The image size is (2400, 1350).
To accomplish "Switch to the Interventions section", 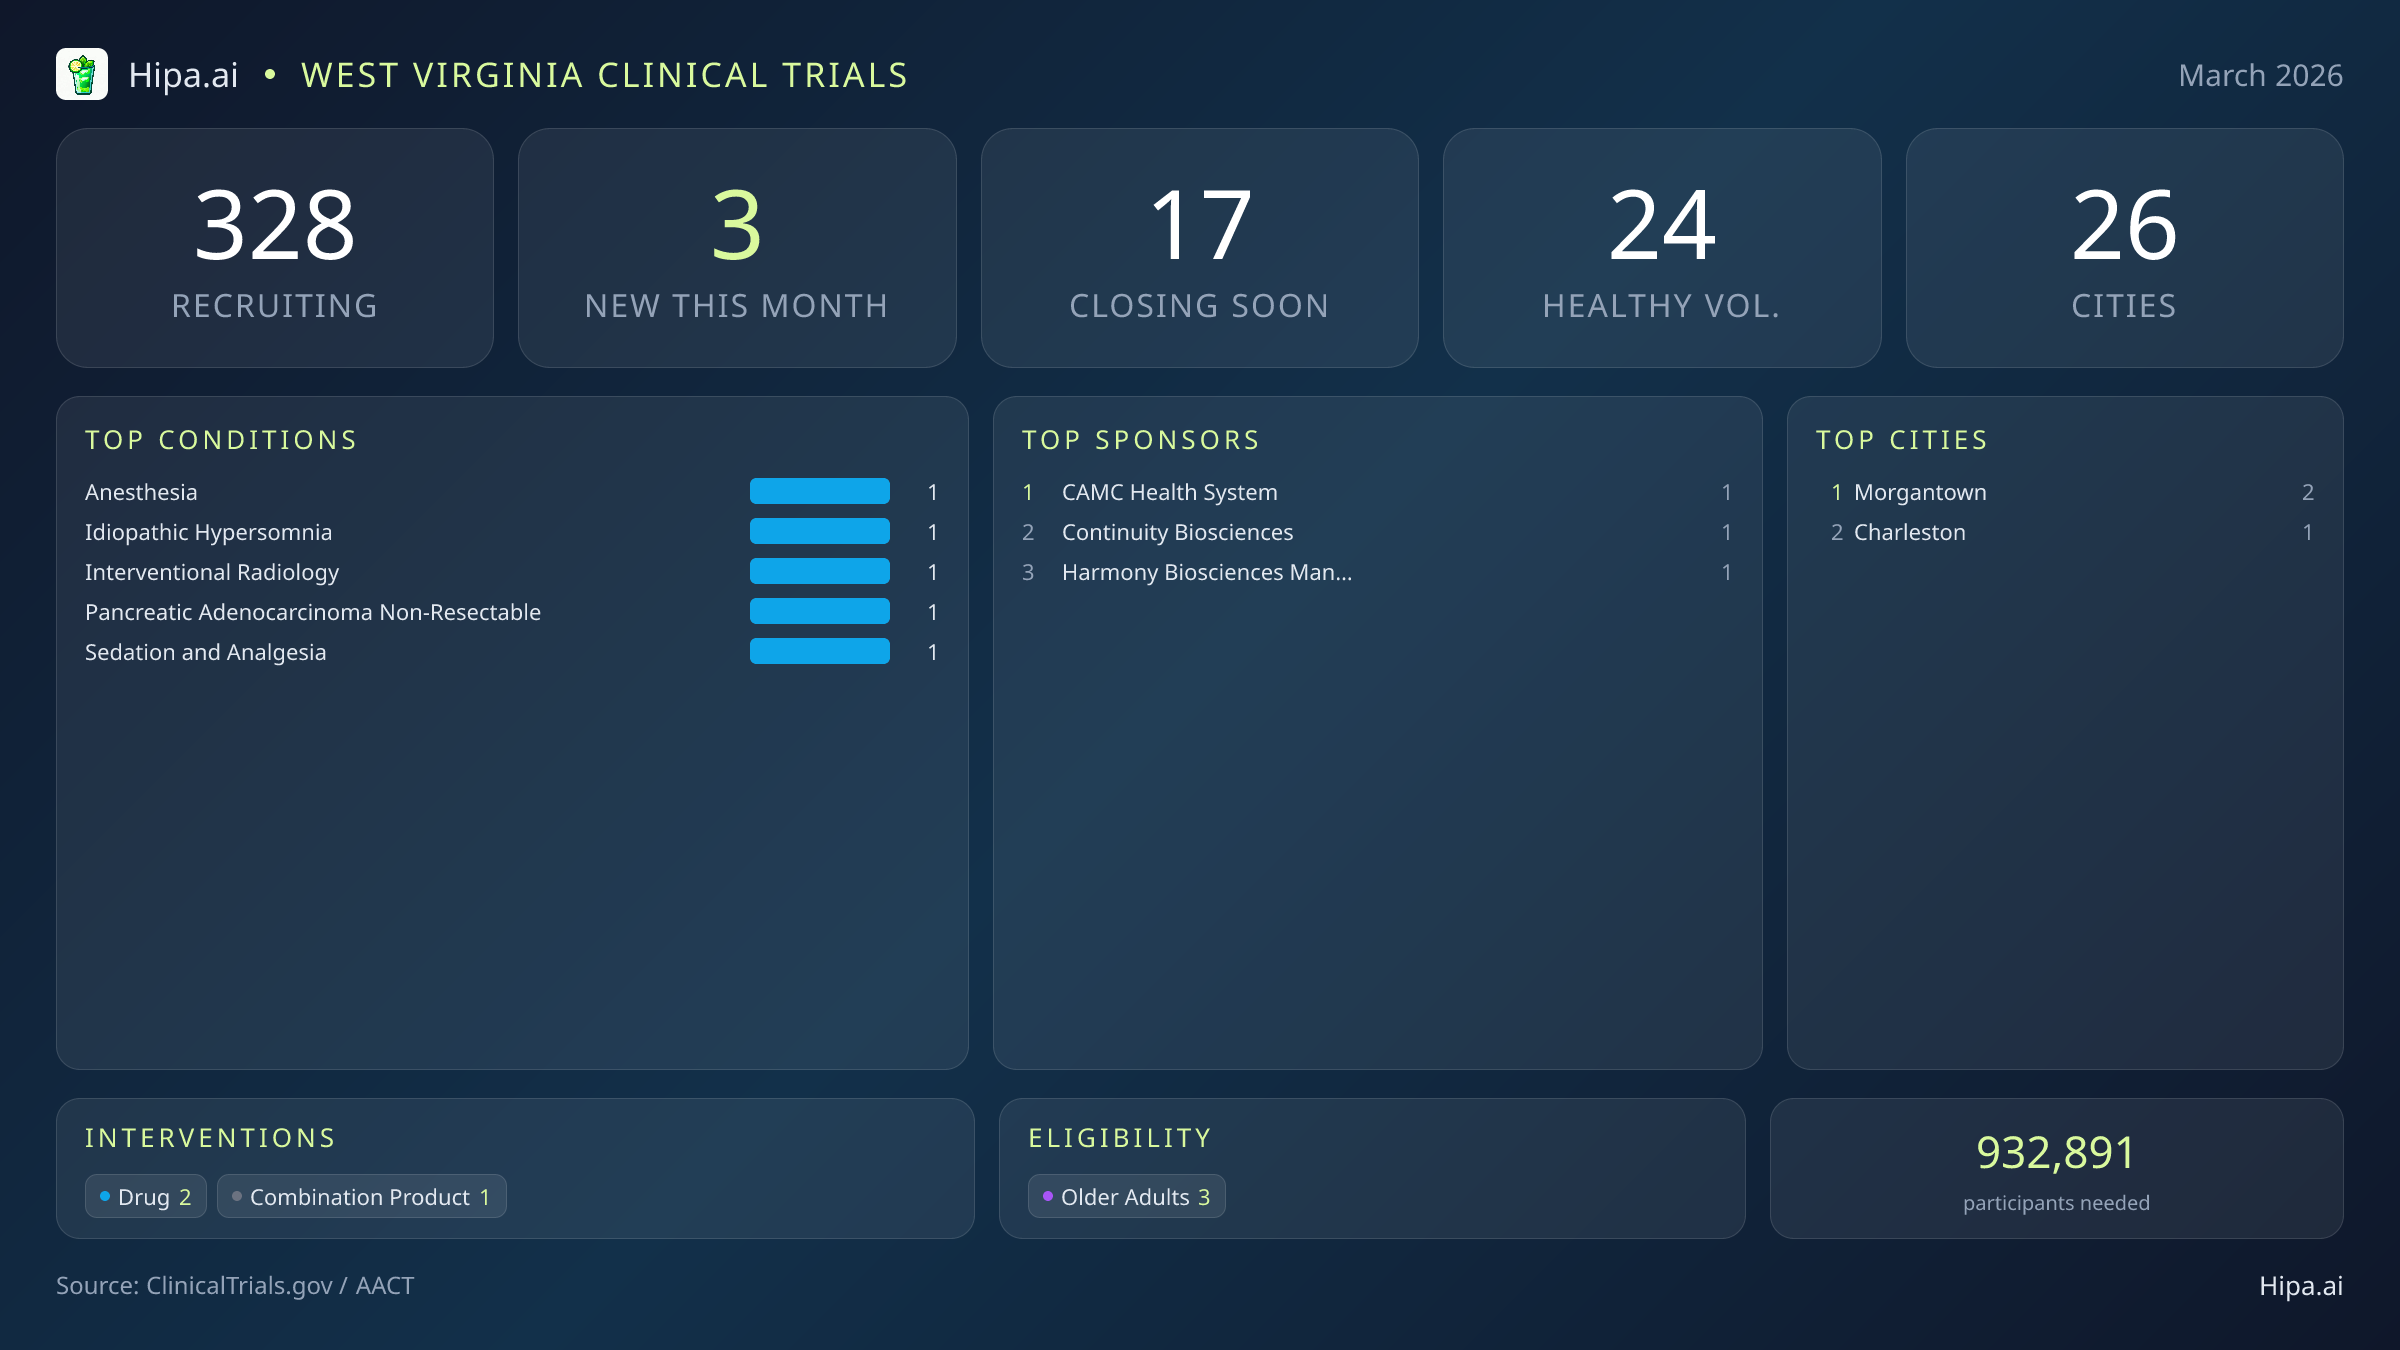I will [x=210, y=1138].
